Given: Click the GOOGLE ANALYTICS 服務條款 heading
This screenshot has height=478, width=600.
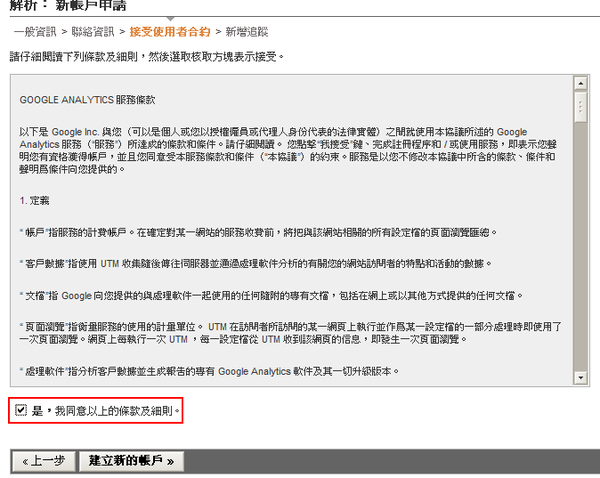Looking at the screenshot, I should click(87, 100).
